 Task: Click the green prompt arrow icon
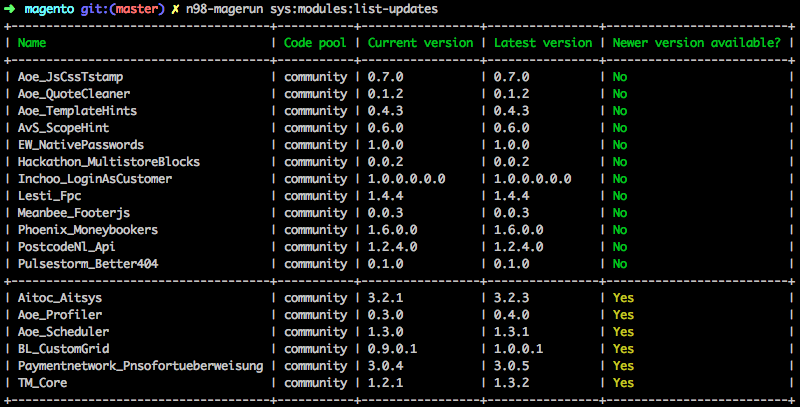click(x=10, y=9)
